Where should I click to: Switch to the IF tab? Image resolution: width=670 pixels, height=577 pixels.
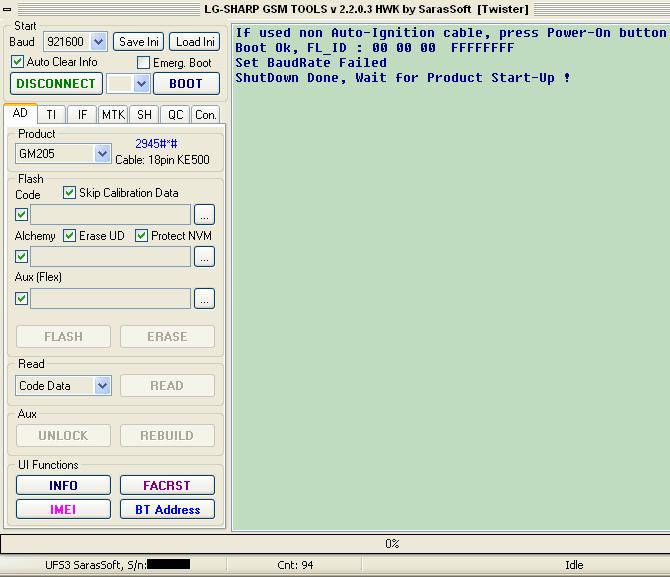tap(82, 115)
